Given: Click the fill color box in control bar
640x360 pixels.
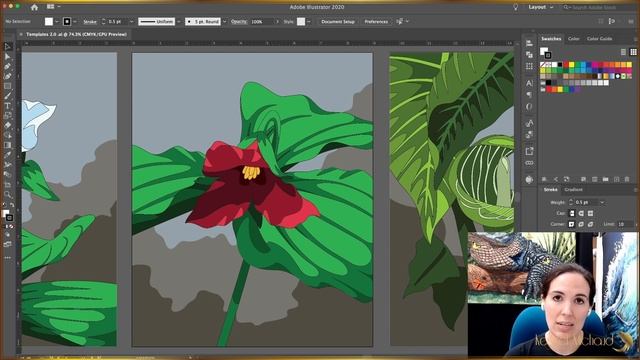Looking at the screenshot, I should pyautogui.click(x=49, y=22).
